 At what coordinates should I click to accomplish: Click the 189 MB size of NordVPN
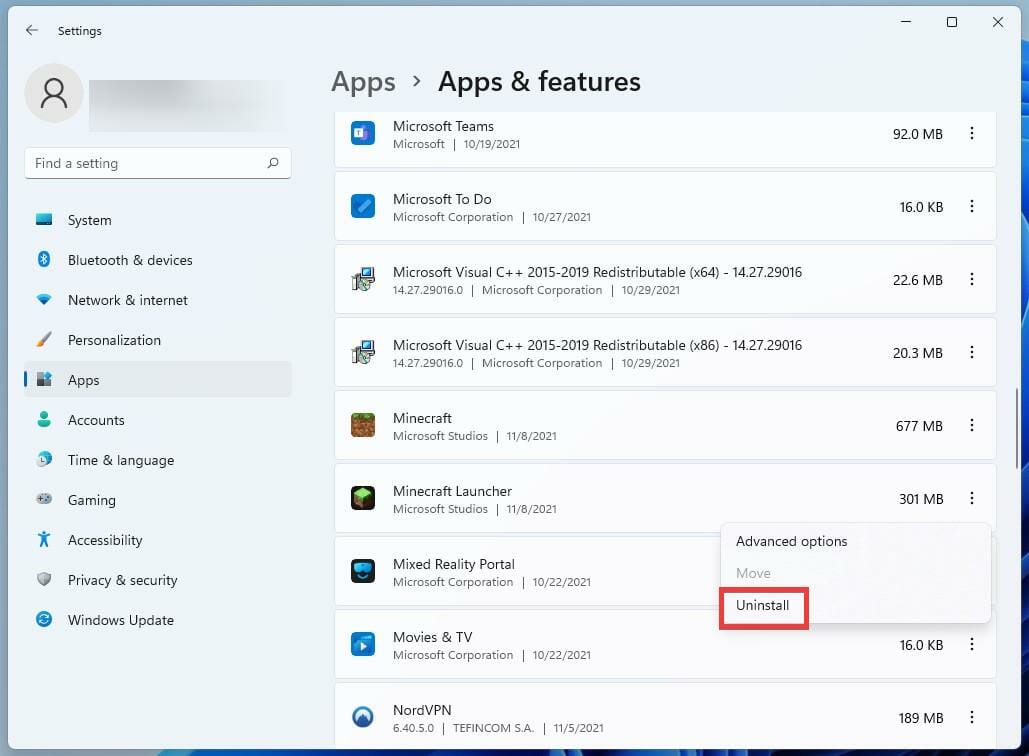click(x=920, y=718)
